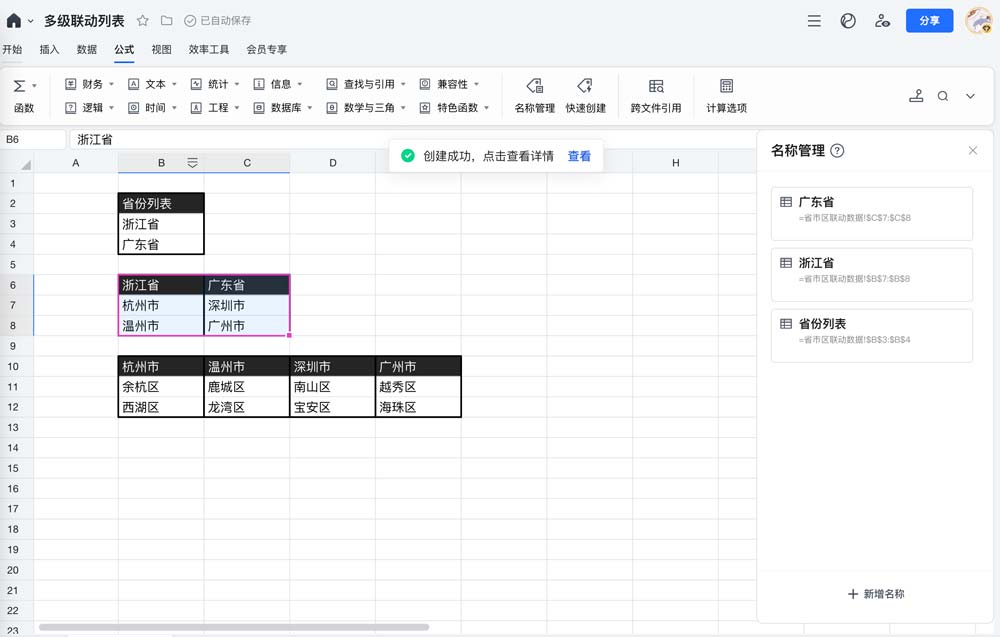Open 计算选项 calculation options
The width and height of the screenshot is (1000, 637).
[x=726, y=87]
